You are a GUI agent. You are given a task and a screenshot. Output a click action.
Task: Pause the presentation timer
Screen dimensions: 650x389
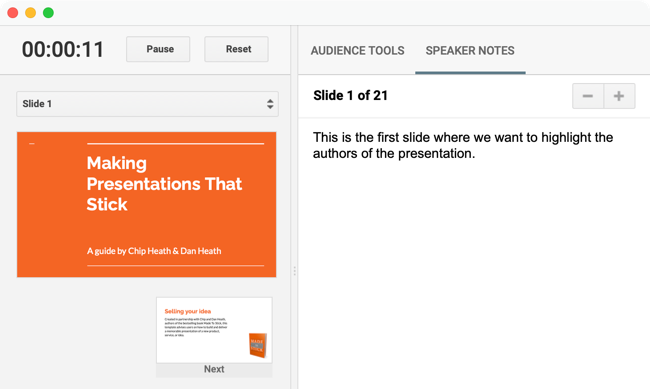pos(158,49)
